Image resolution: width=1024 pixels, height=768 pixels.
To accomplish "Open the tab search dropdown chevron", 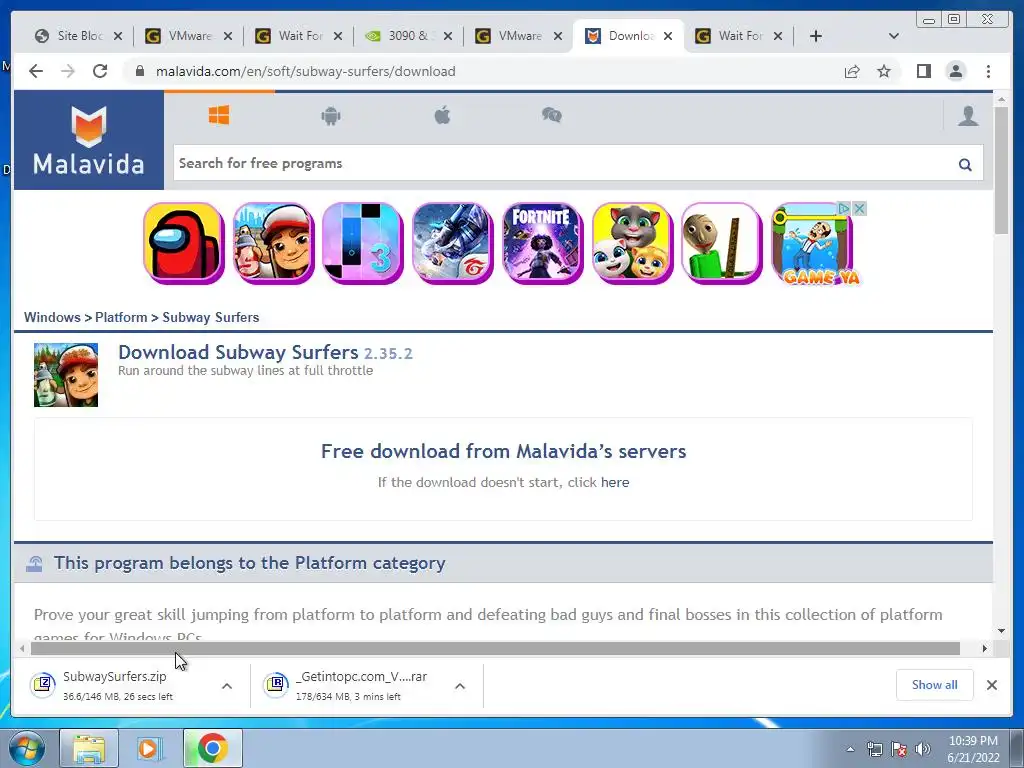I will click(893, 37).
